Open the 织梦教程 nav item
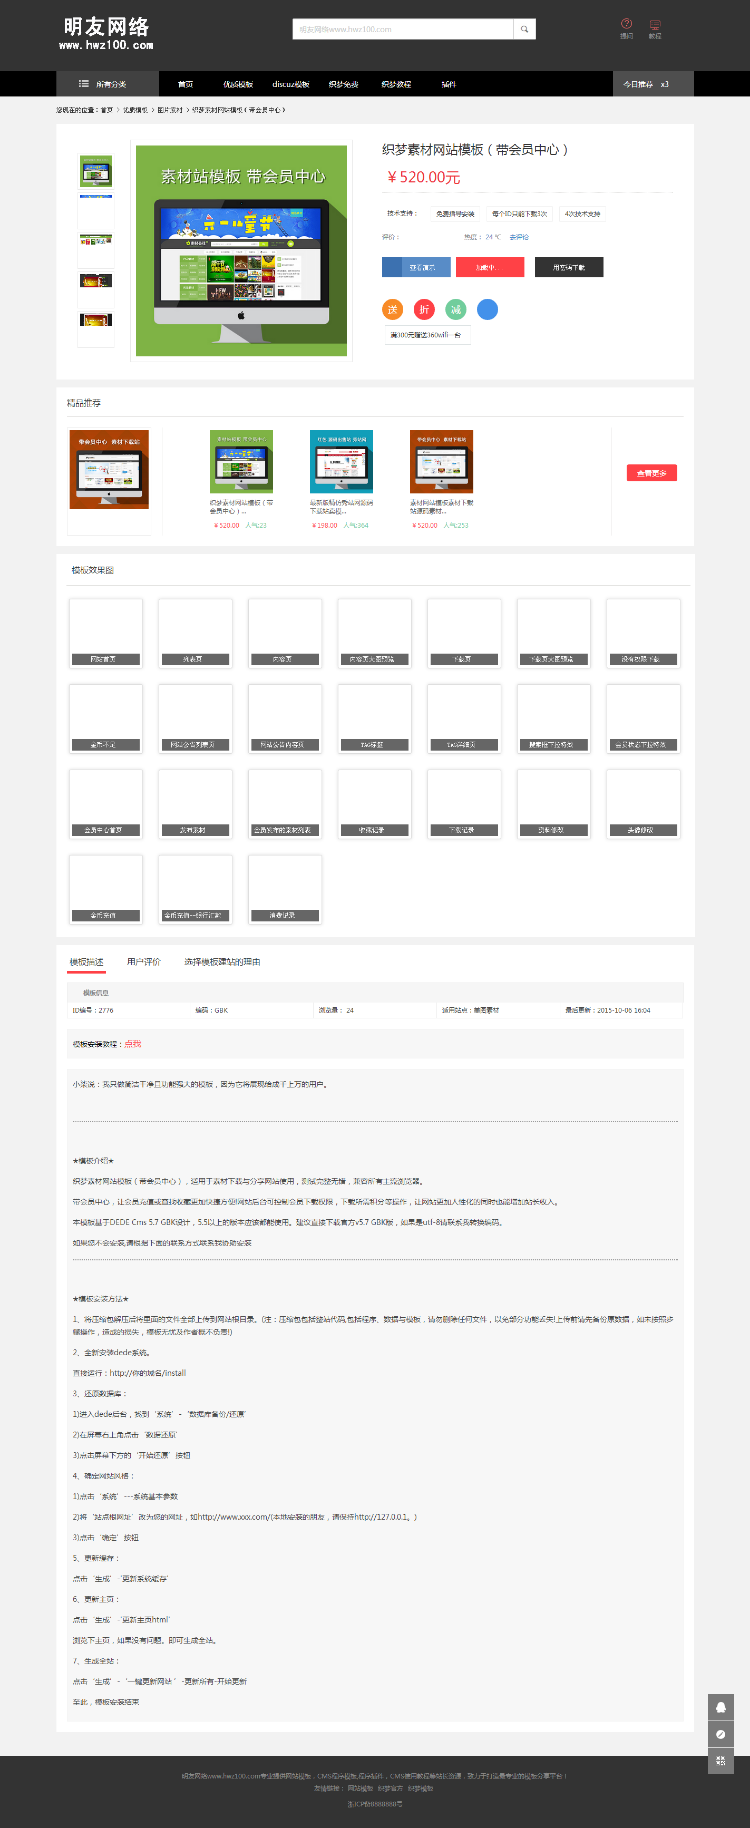This screenshot has width=750, height=1828. (x=396, y=84)
